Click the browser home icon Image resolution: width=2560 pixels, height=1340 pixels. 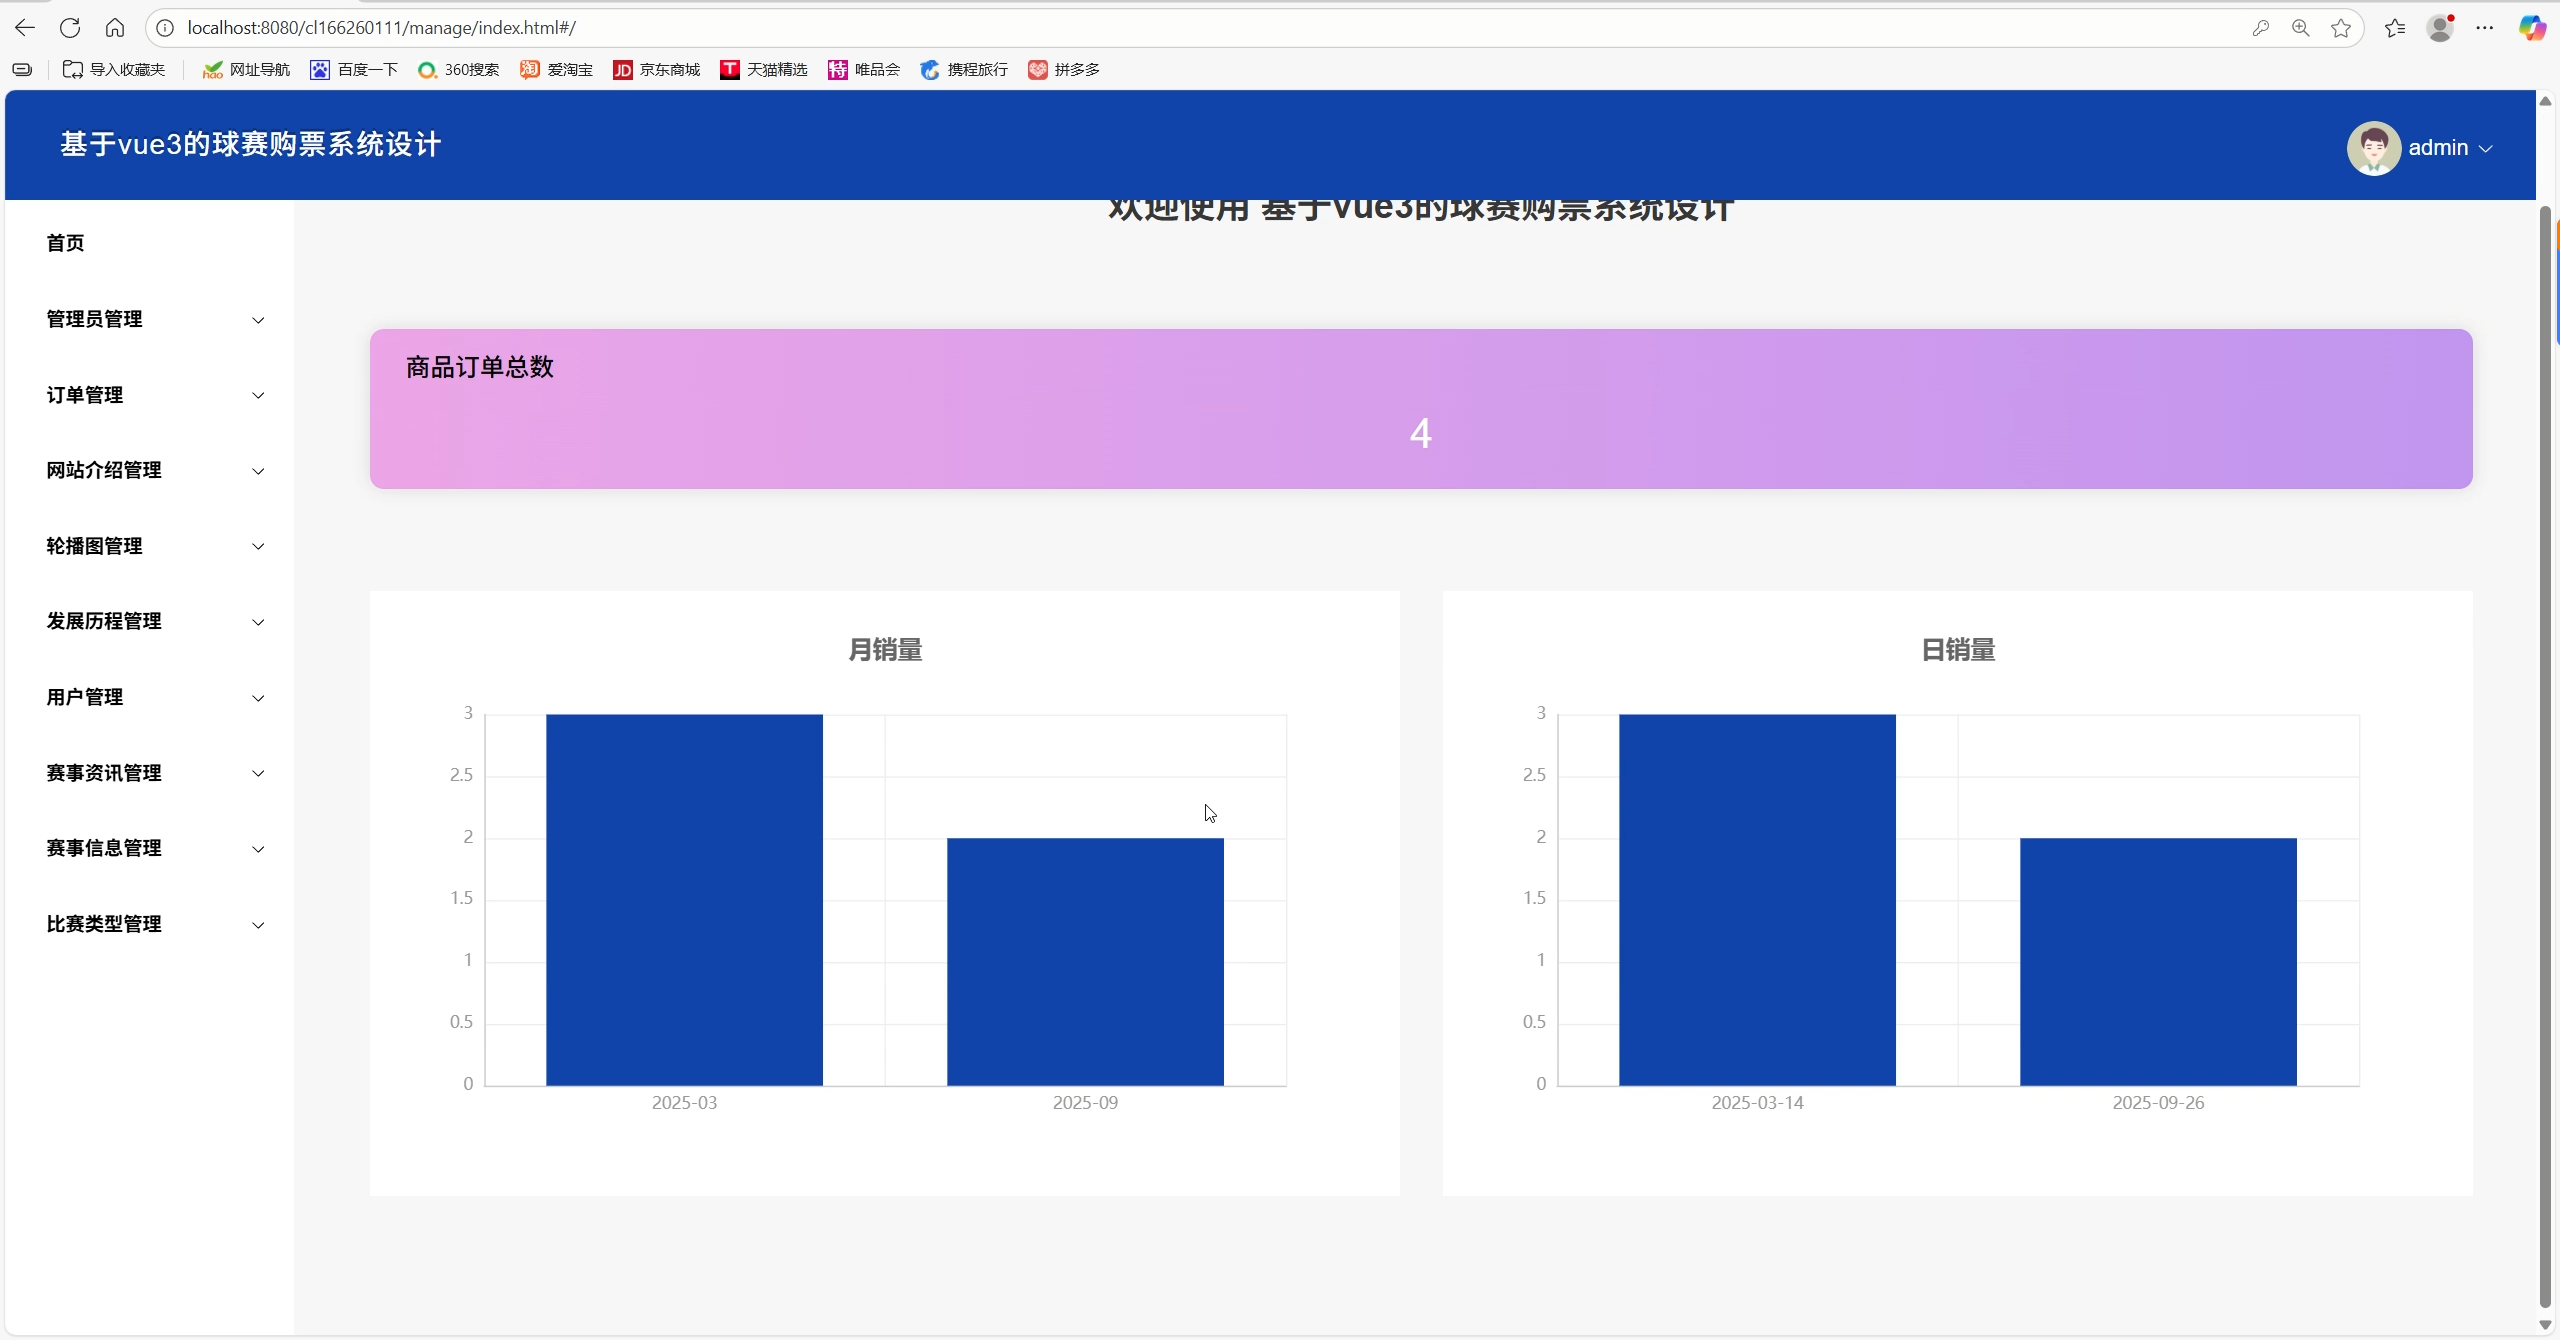point(115,28)
